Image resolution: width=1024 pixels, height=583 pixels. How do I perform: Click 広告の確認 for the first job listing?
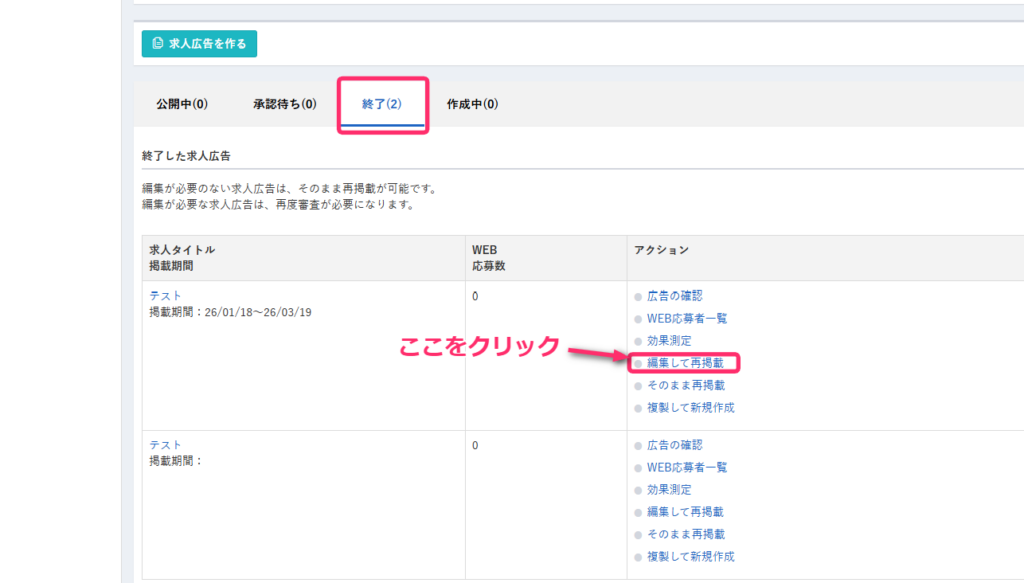[674, 296]
